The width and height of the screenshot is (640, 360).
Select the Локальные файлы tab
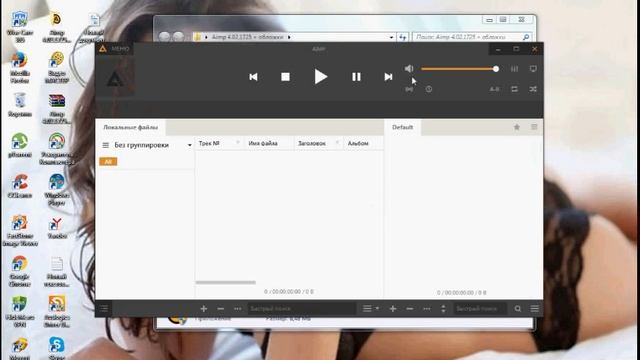[131, 127]
